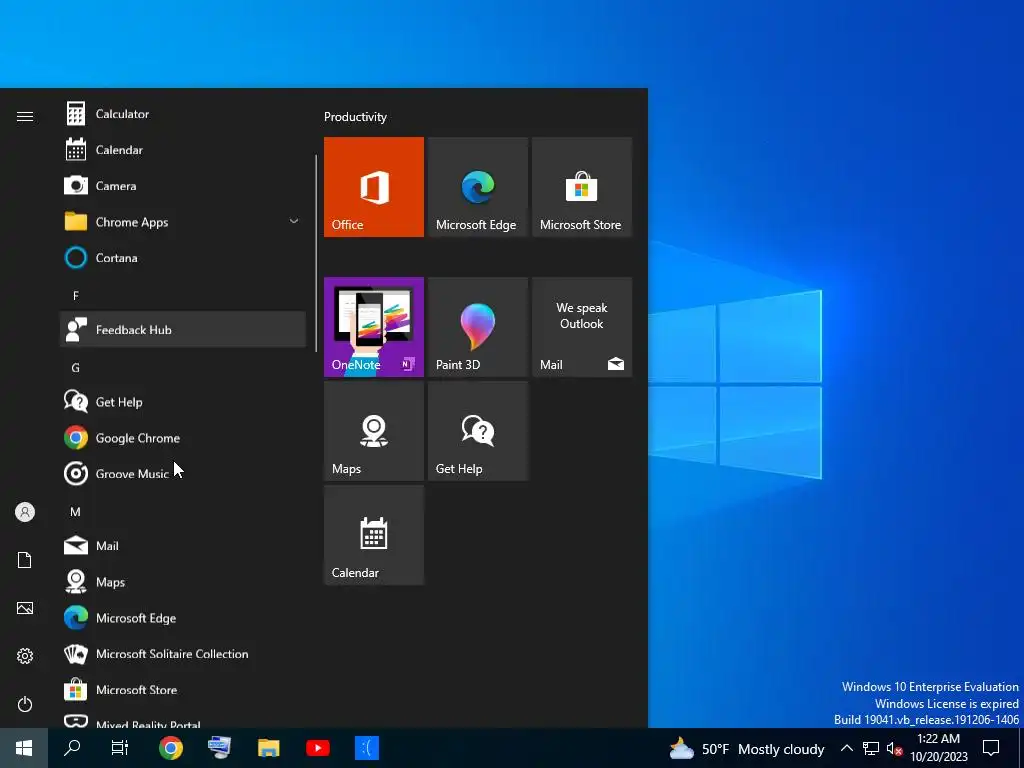The height and width of the screenshot is (768, 1024).
Task: Click the letter G section header
Action: click(76, 368)
